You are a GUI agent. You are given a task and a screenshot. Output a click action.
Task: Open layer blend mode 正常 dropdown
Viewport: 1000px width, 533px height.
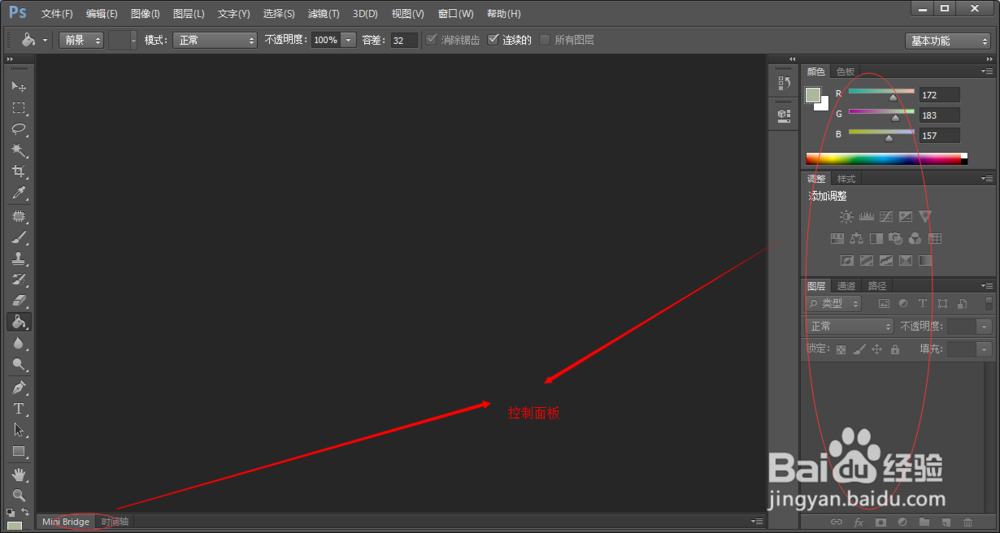tap(849, 326)
